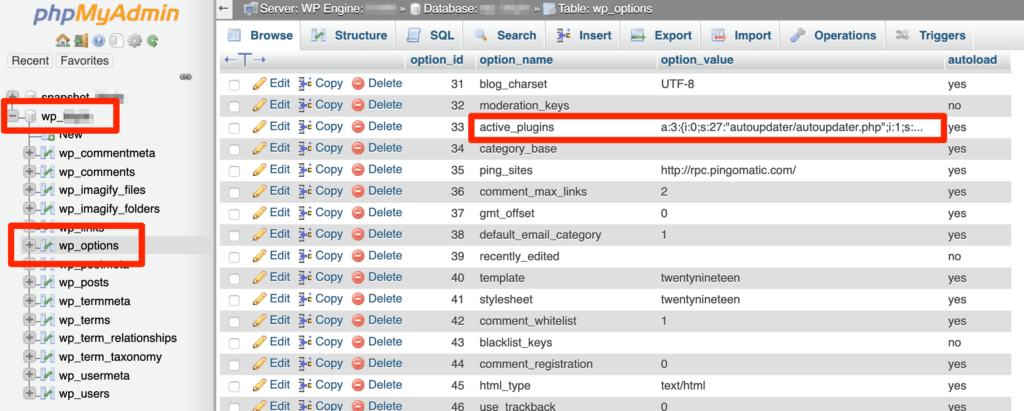Collapse the wp_ database tree node

click(x=14, y=117)
